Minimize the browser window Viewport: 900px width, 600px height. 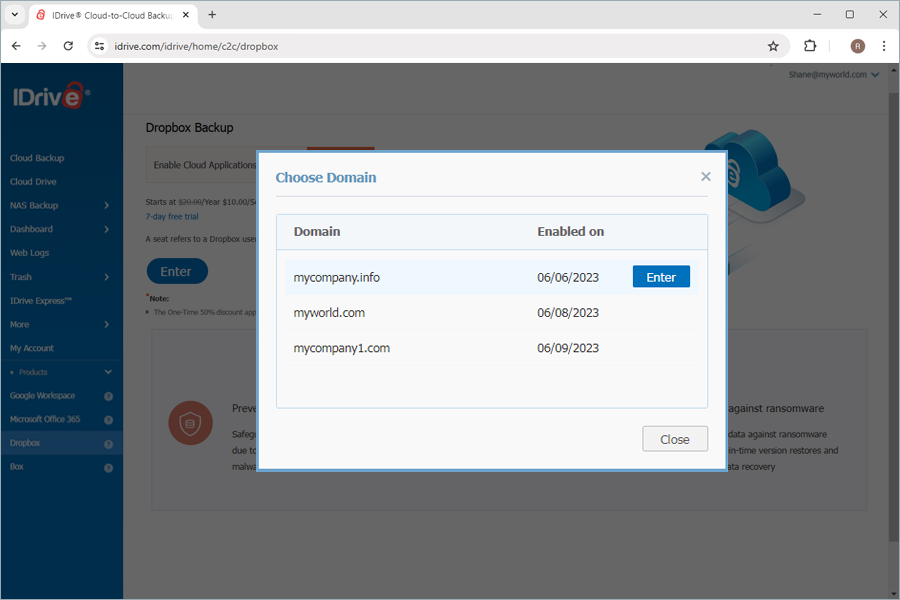817,15
